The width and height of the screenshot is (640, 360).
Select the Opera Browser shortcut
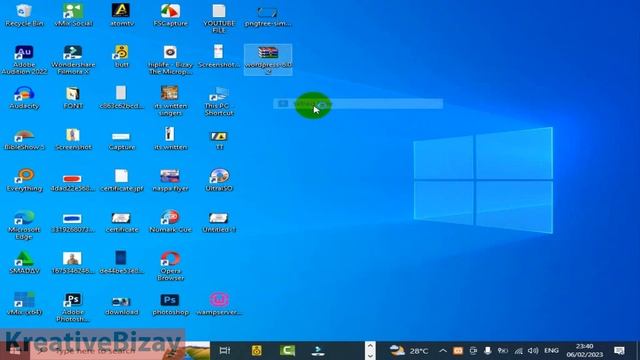170,265
